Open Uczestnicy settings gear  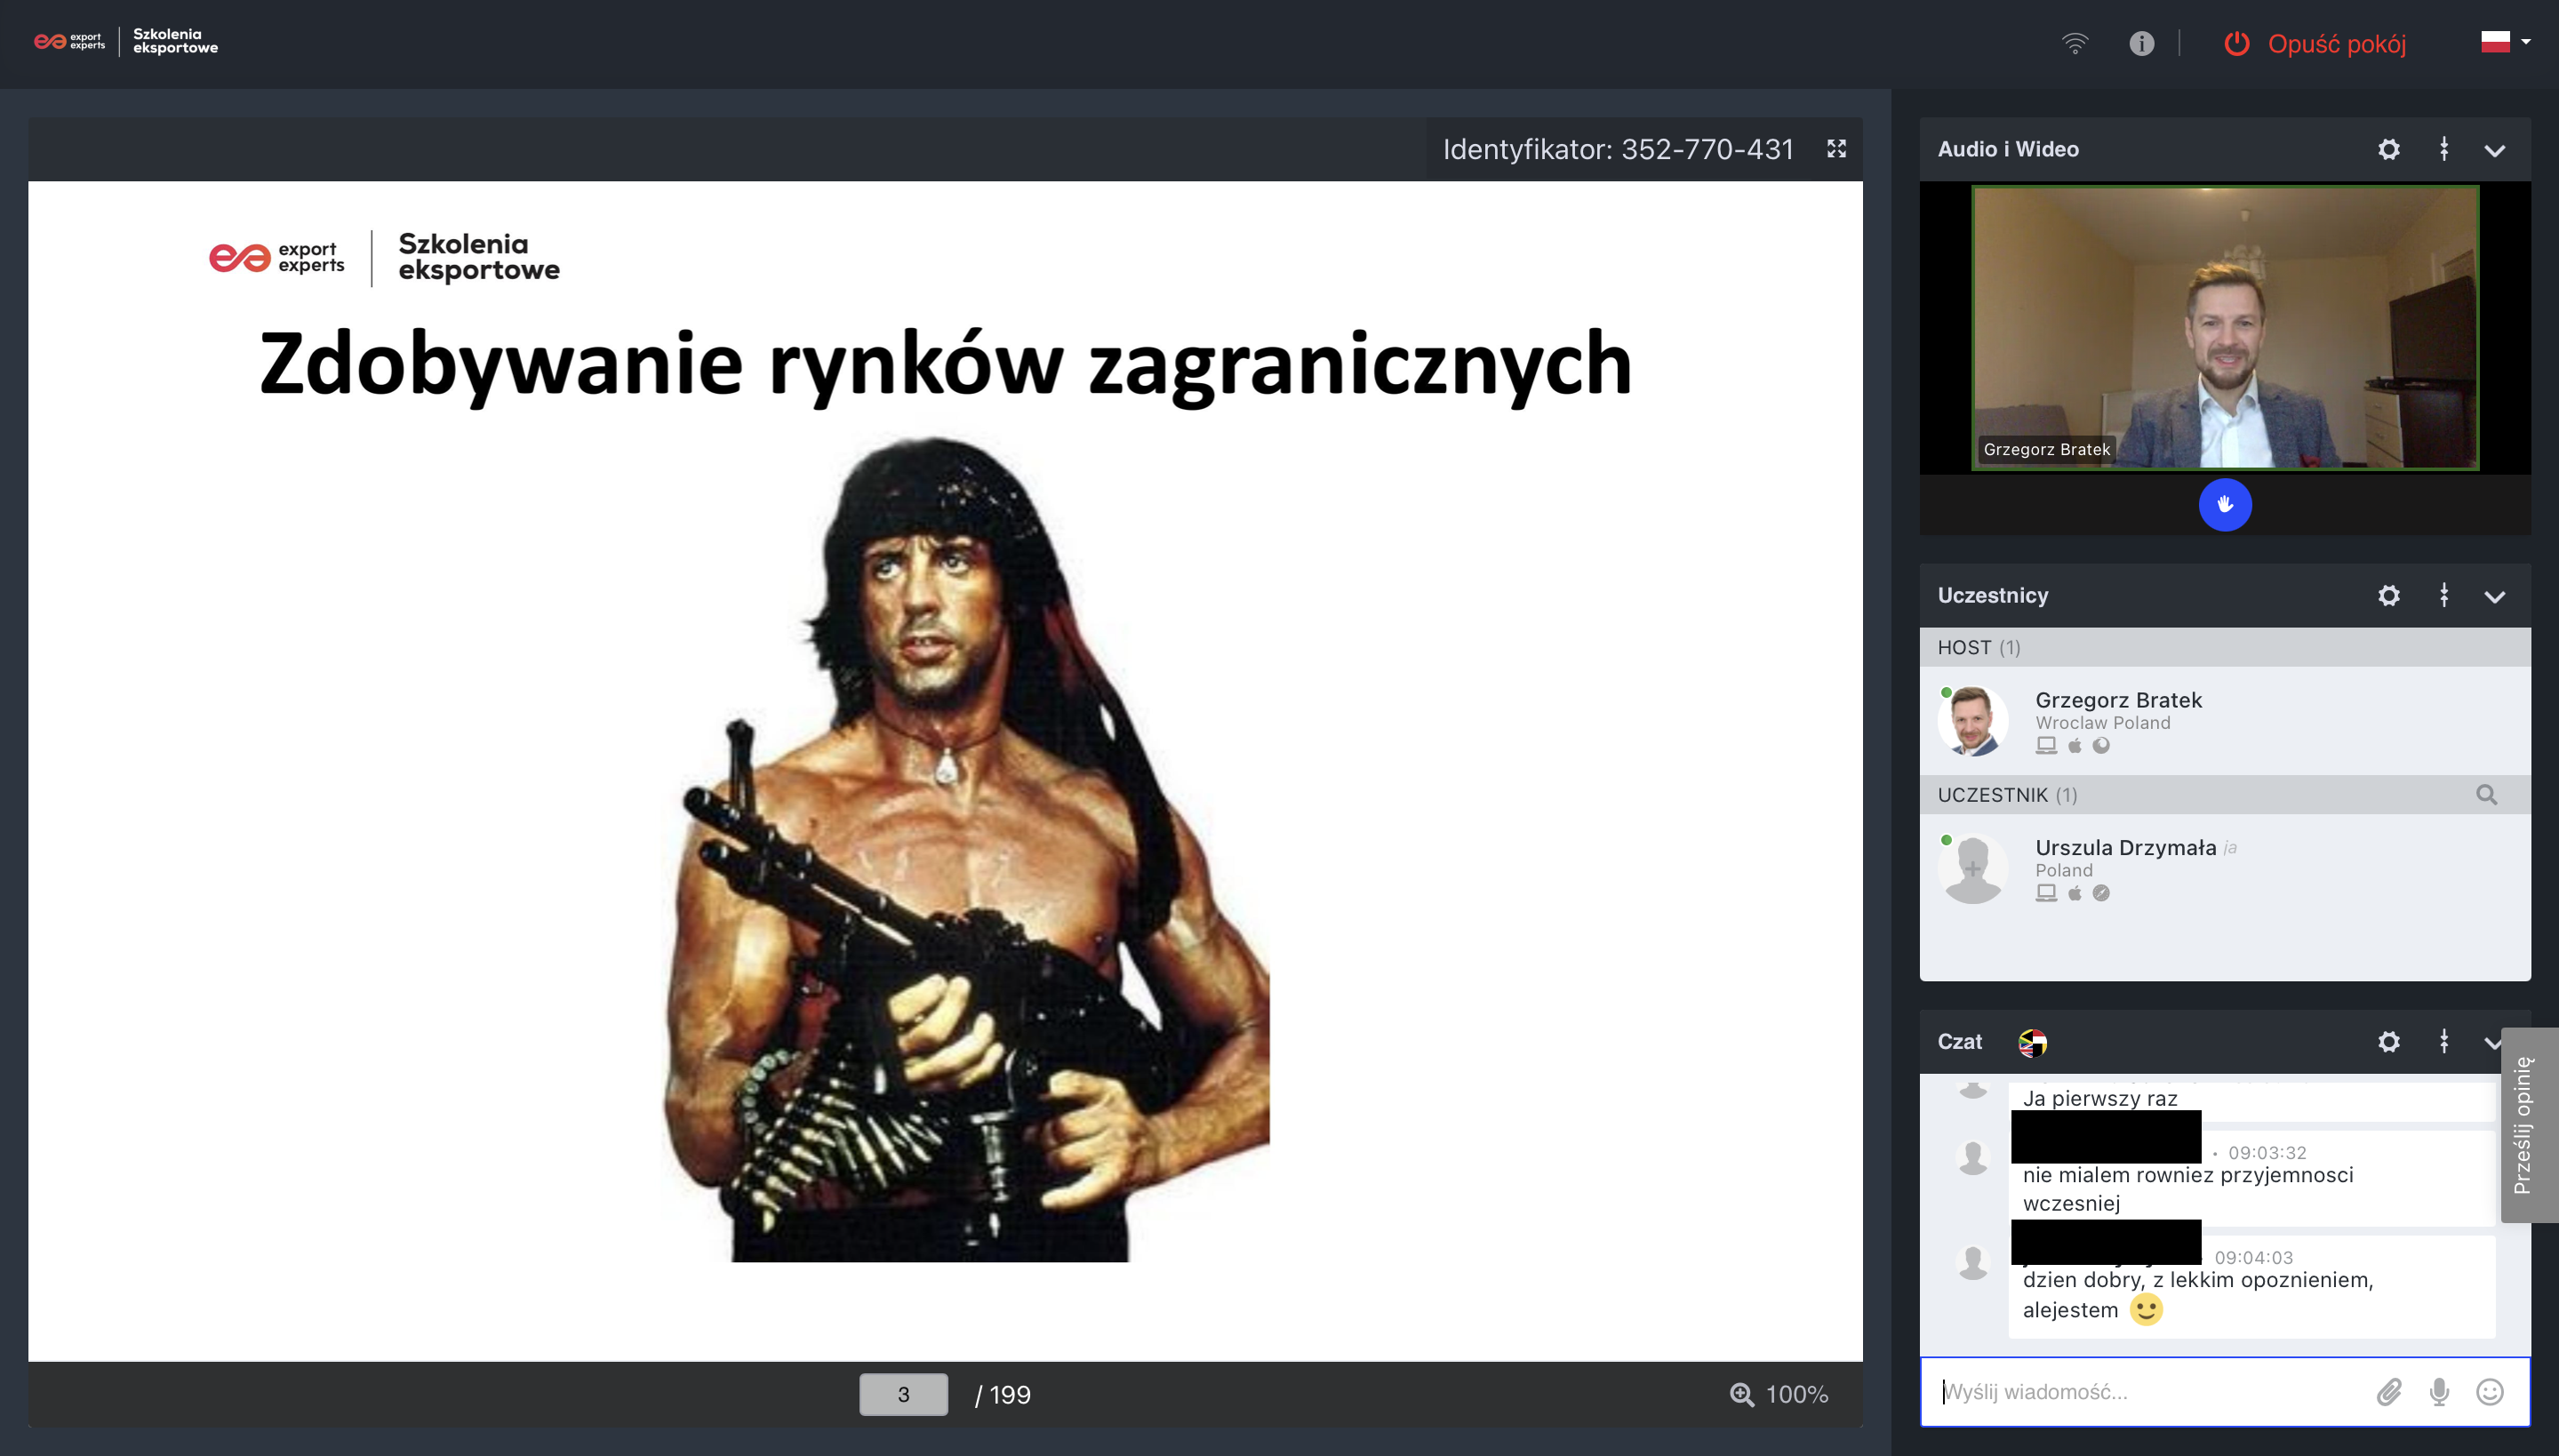[x=2388, y=596]
